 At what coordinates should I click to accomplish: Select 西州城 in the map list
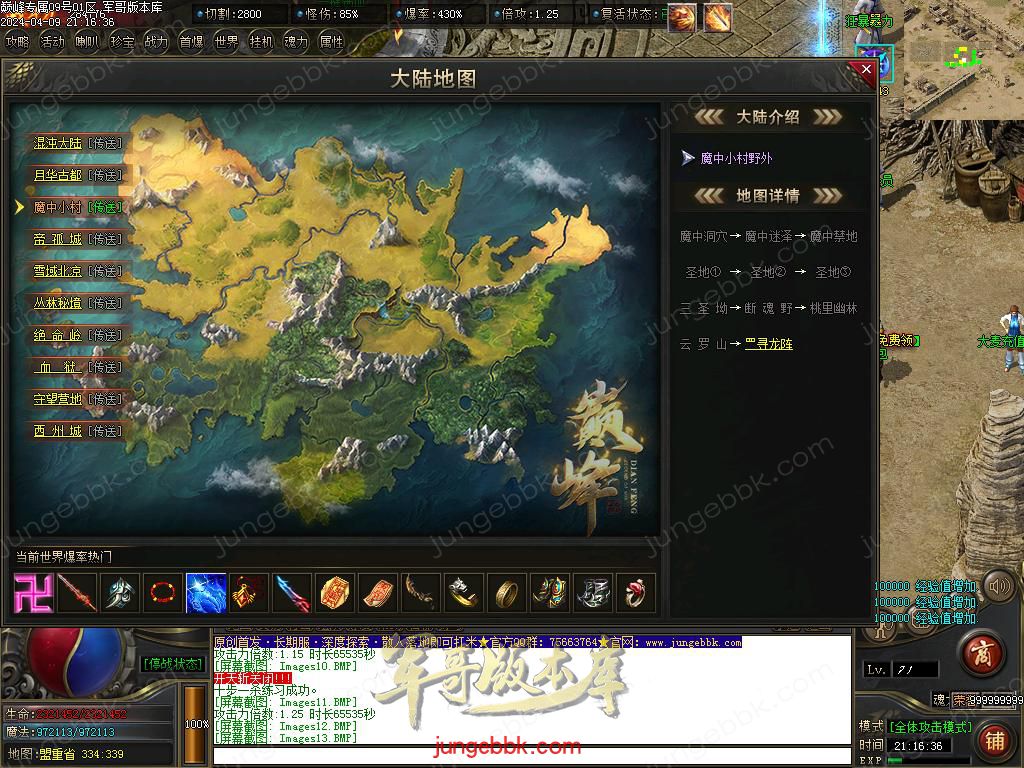[x=57, y=431]
